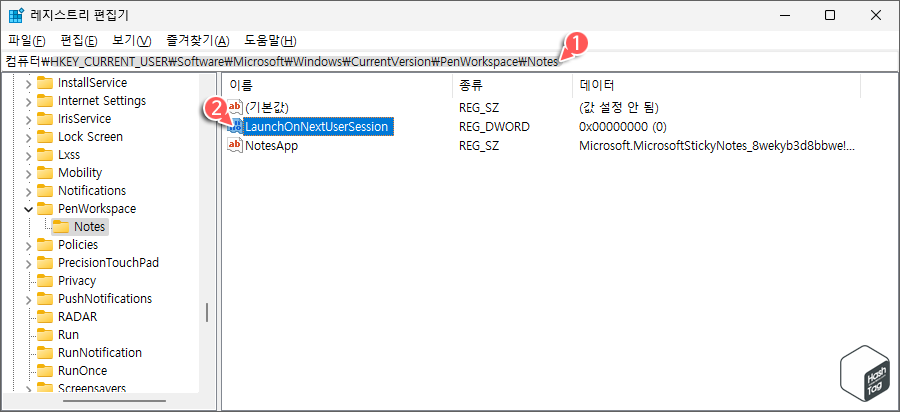
Task: Collapse the PenWorkspace key
Action: (x=29, y=209)
